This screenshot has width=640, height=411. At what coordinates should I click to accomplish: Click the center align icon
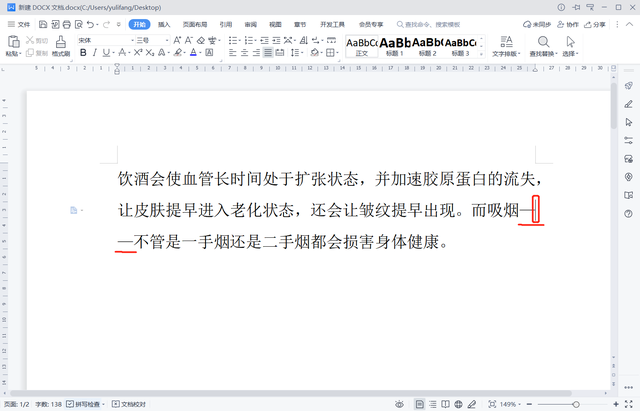pos(244,53)
